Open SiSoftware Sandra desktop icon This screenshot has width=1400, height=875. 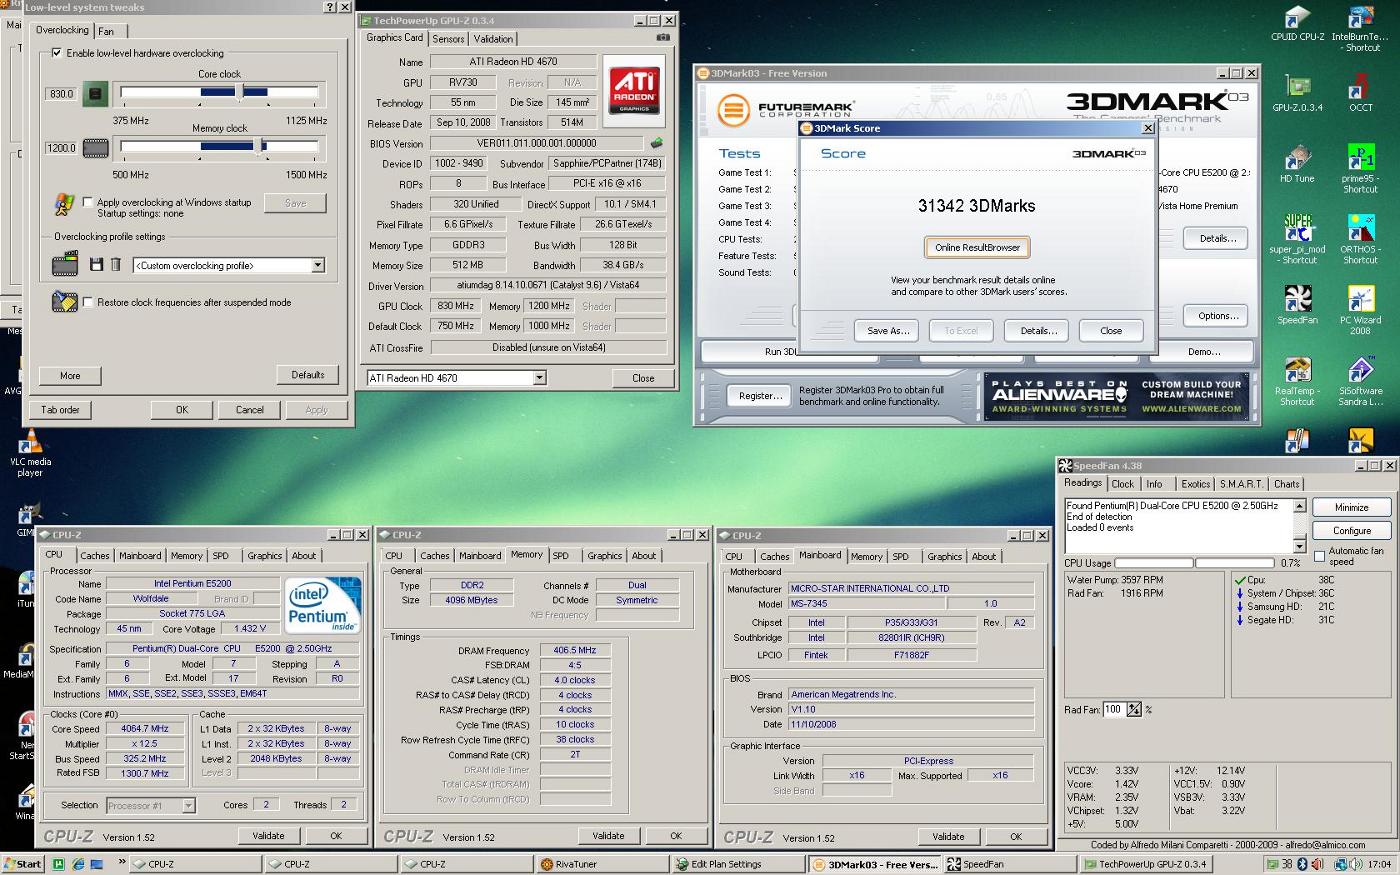tap(1360, 382)
